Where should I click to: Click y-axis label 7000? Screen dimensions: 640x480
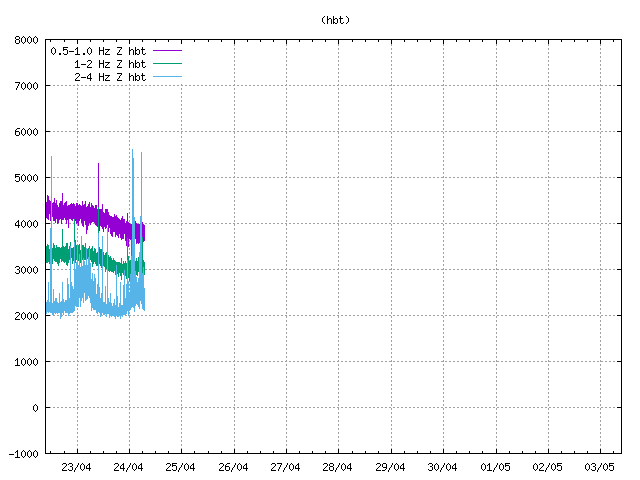[26, 86]
